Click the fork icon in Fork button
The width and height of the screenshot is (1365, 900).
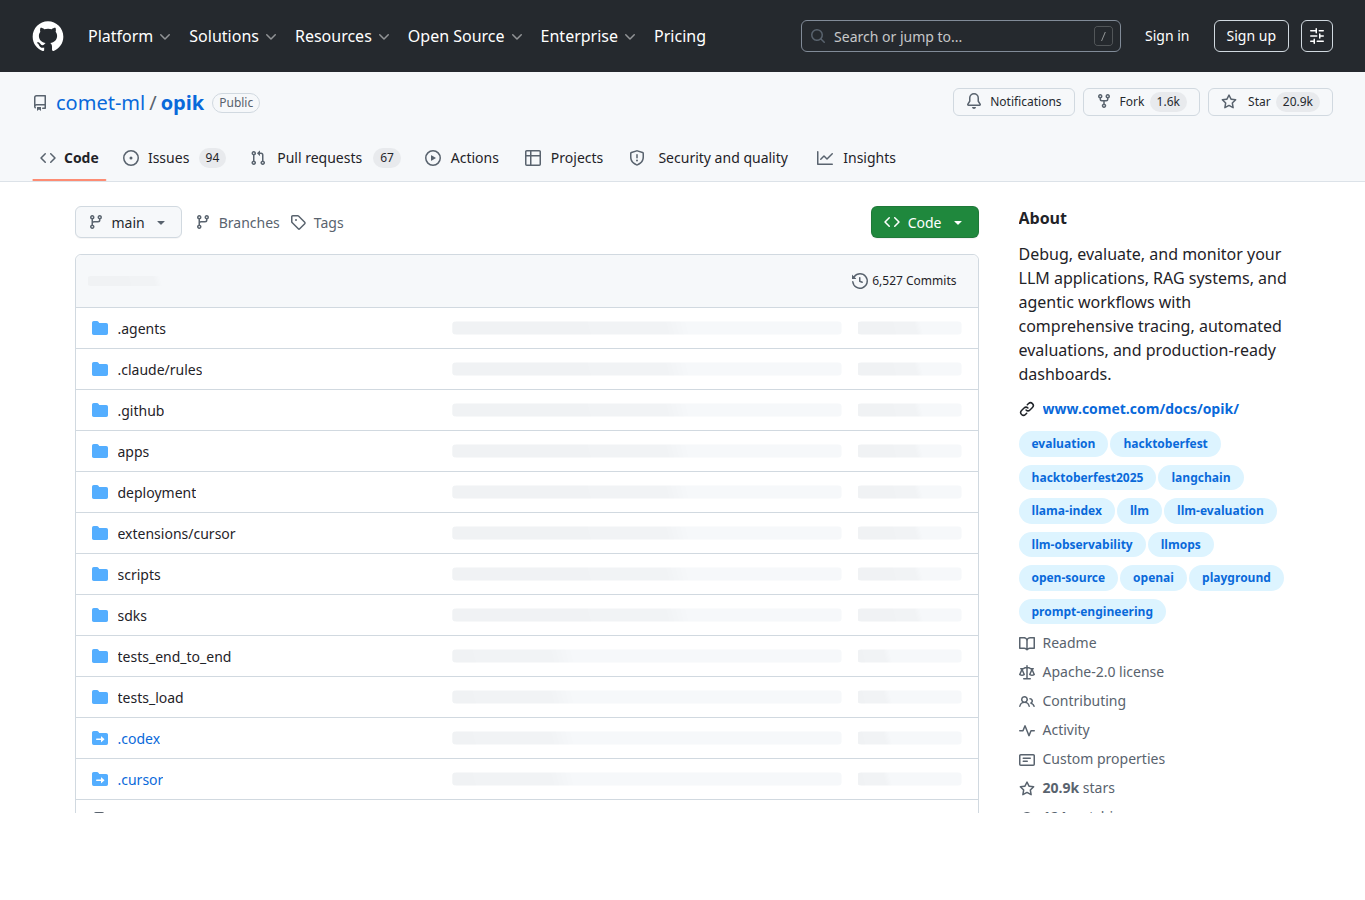[x=1104, y=102]
